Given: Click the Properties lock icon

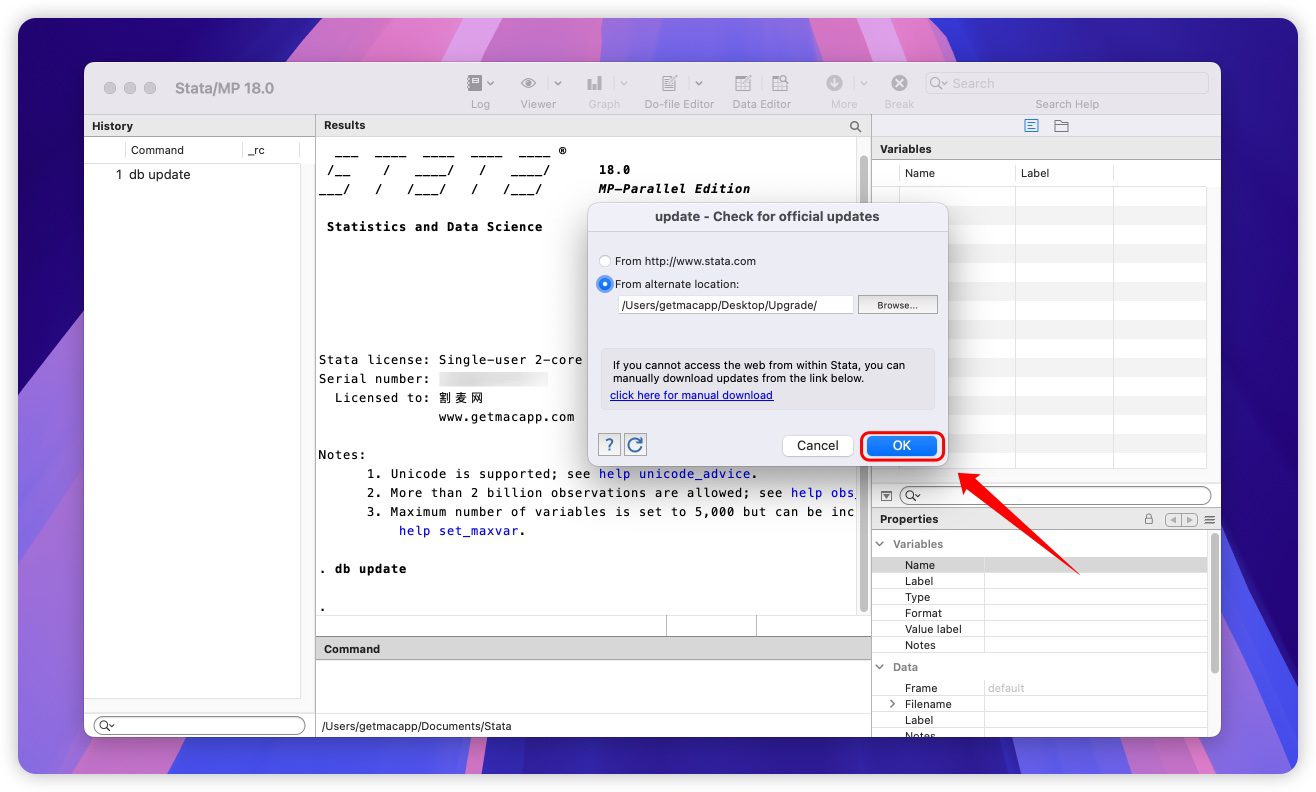Looking at the screenshot, I should click(x=1150, y=519).
